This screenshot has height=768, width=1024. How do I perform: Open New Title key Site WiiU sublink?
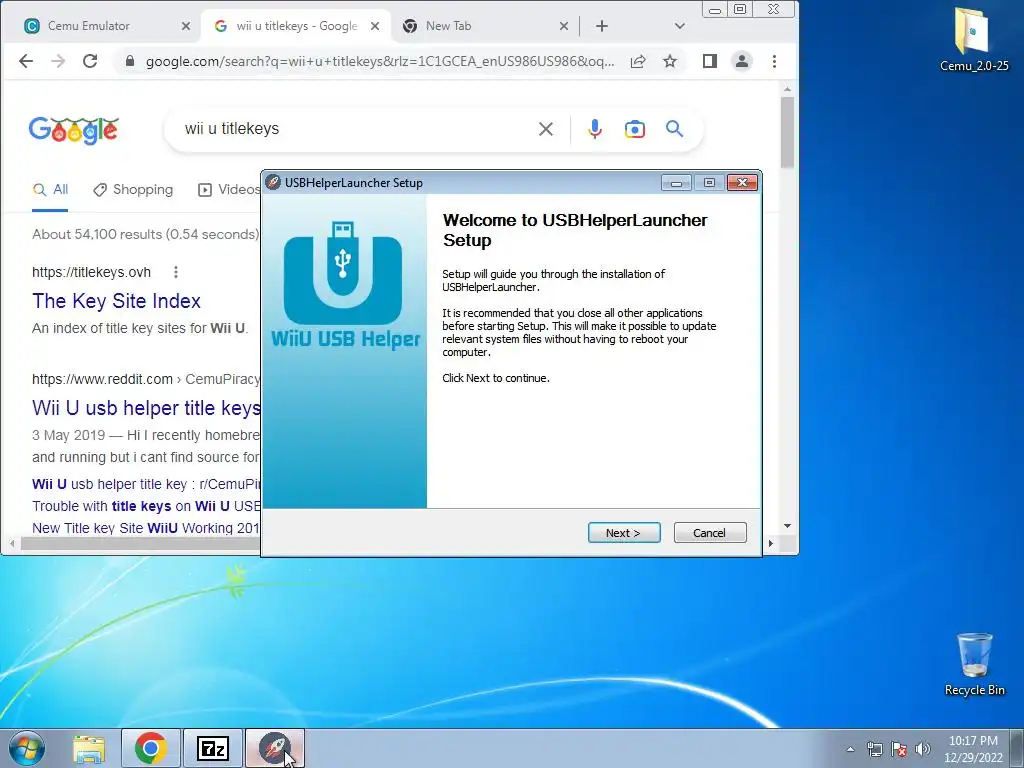(x=146, y=528)
